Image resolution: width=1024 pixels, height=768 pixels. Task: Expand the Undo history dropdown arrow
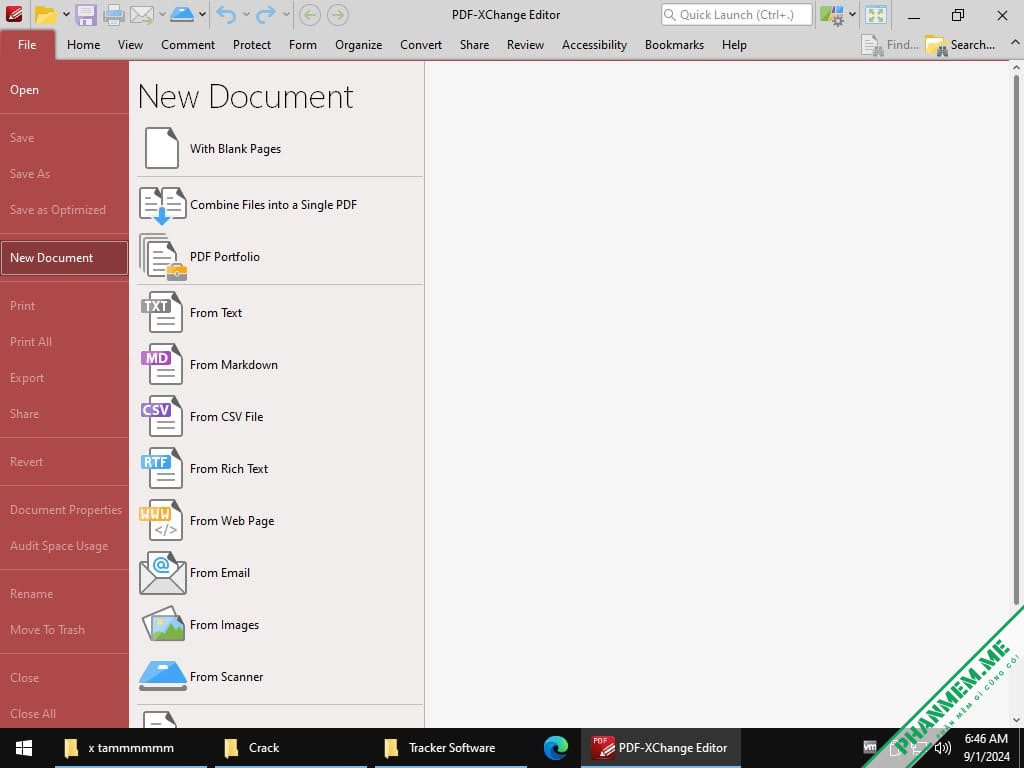(246, 14)
